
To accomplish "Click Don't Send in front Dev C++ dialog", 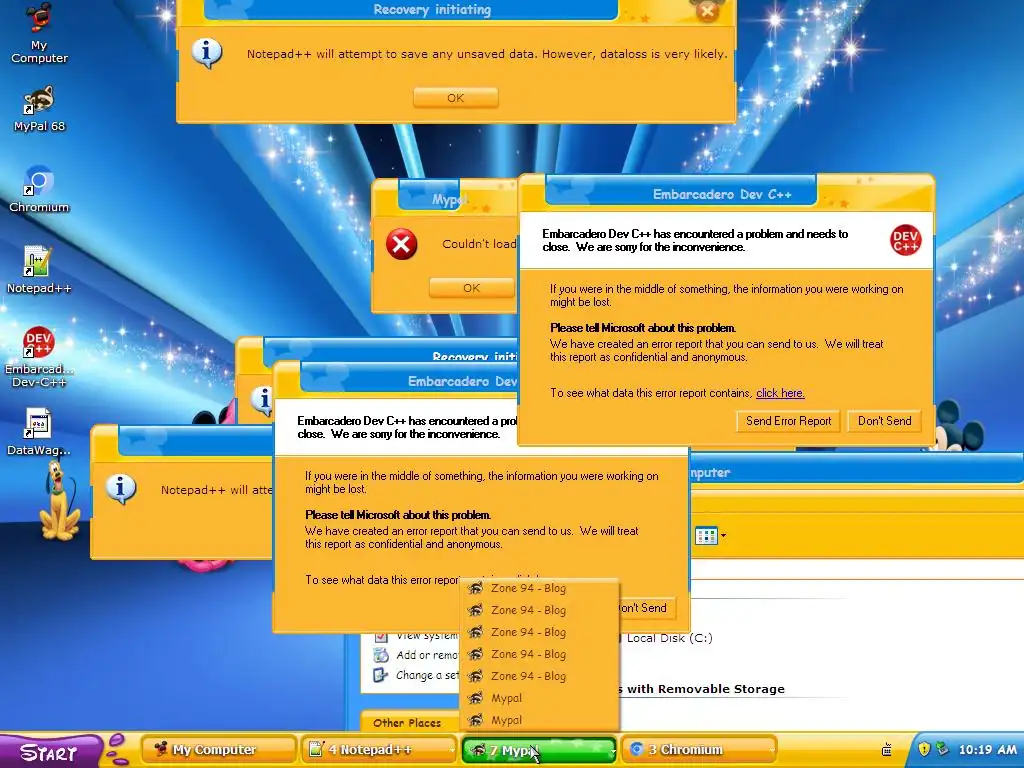I will point(884,421).
